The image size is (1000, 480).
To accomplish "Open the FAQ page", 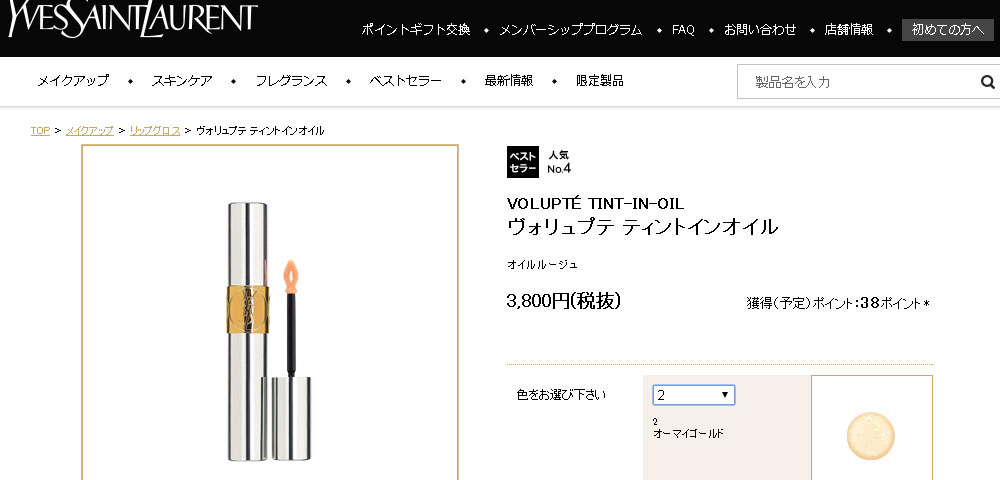I will pos(683,29).
